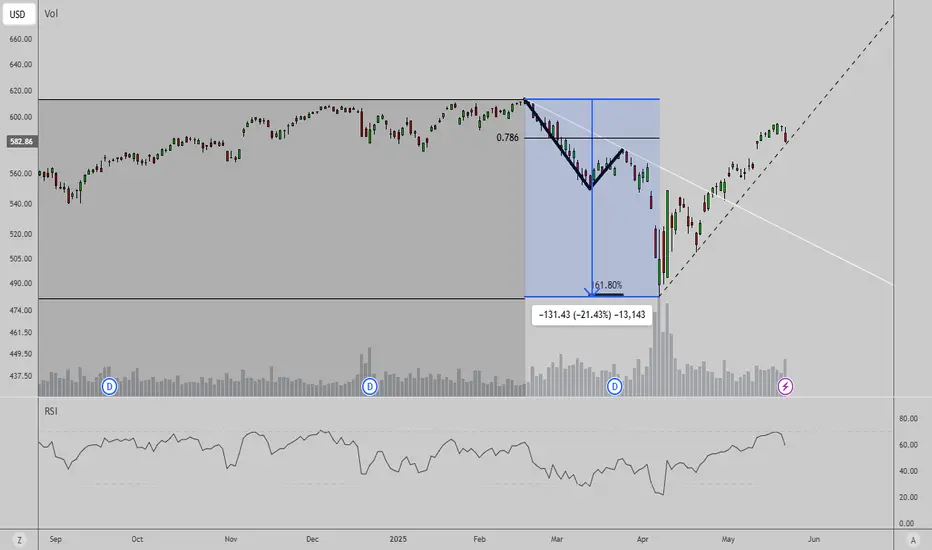Select the Vol indicator label
This screenshot has width=932, height=550.
click(x=51, y=14)
